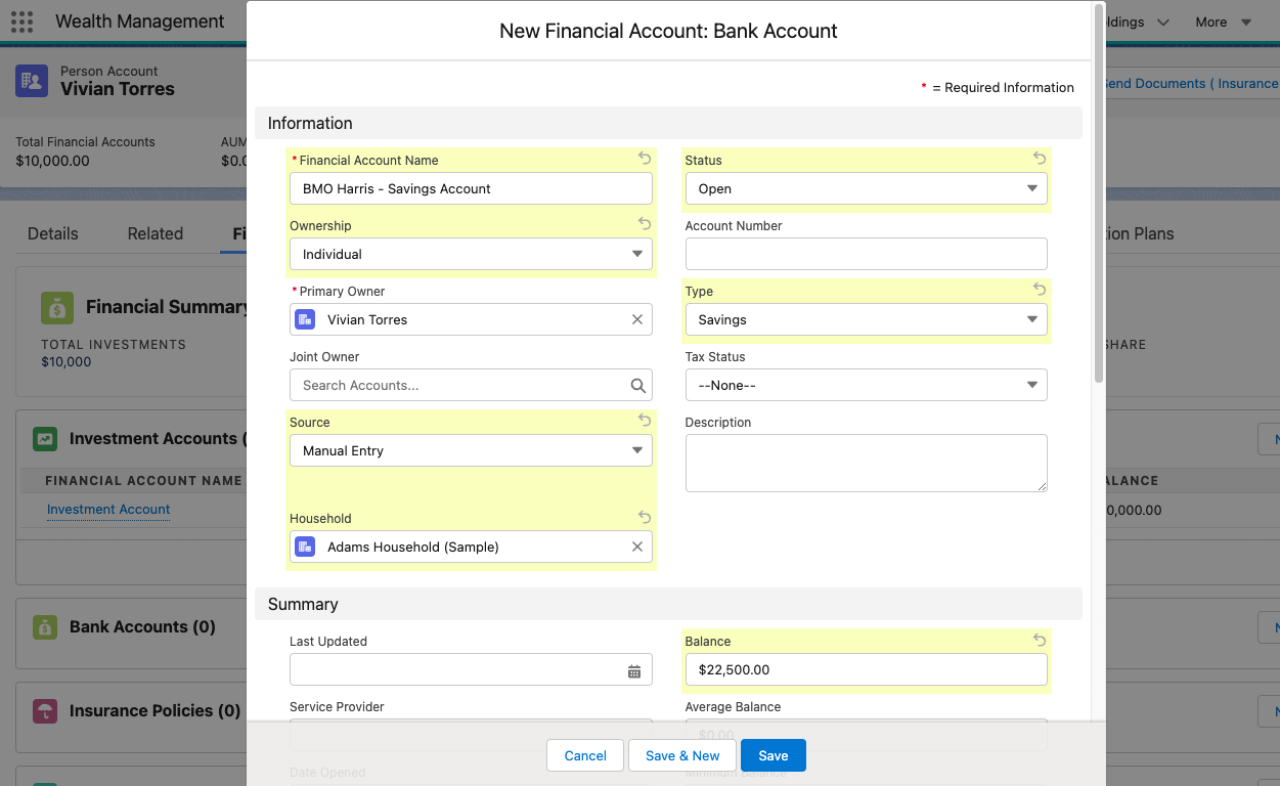This screenshot has height=786, width=1280.
Task: Click the Last Updated date field
Action: 471,670
